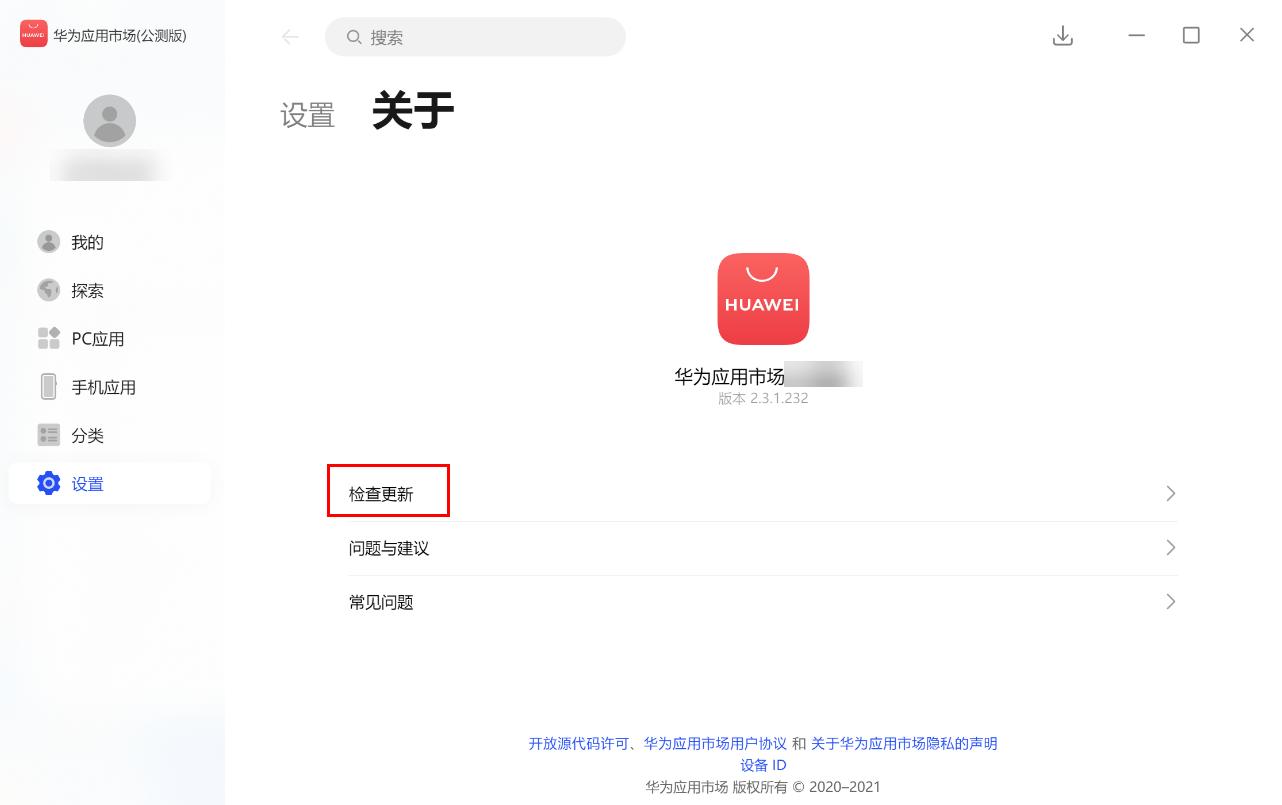This screenshot has width=1282, height=805.
Task: Open 开放源代码许可 link
Action: point(579,743)
